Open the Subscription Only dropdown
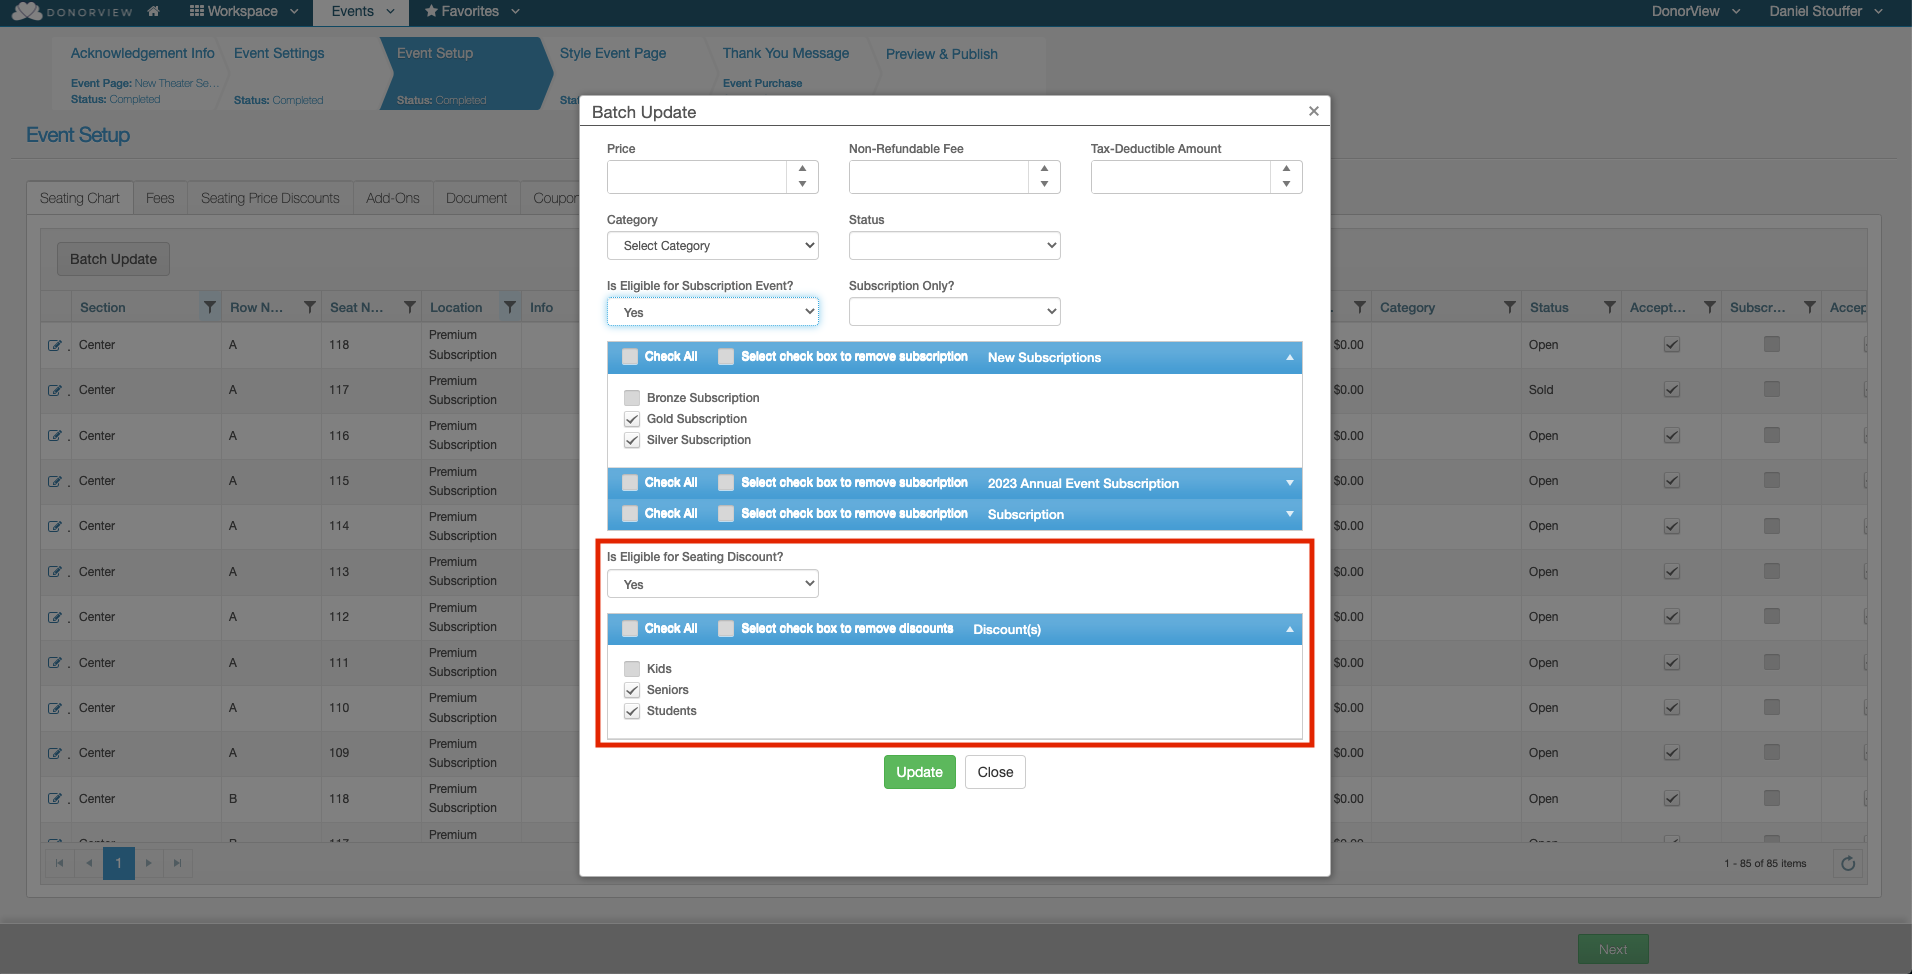The image size is (1912, 974). click(x=955, y=312)
